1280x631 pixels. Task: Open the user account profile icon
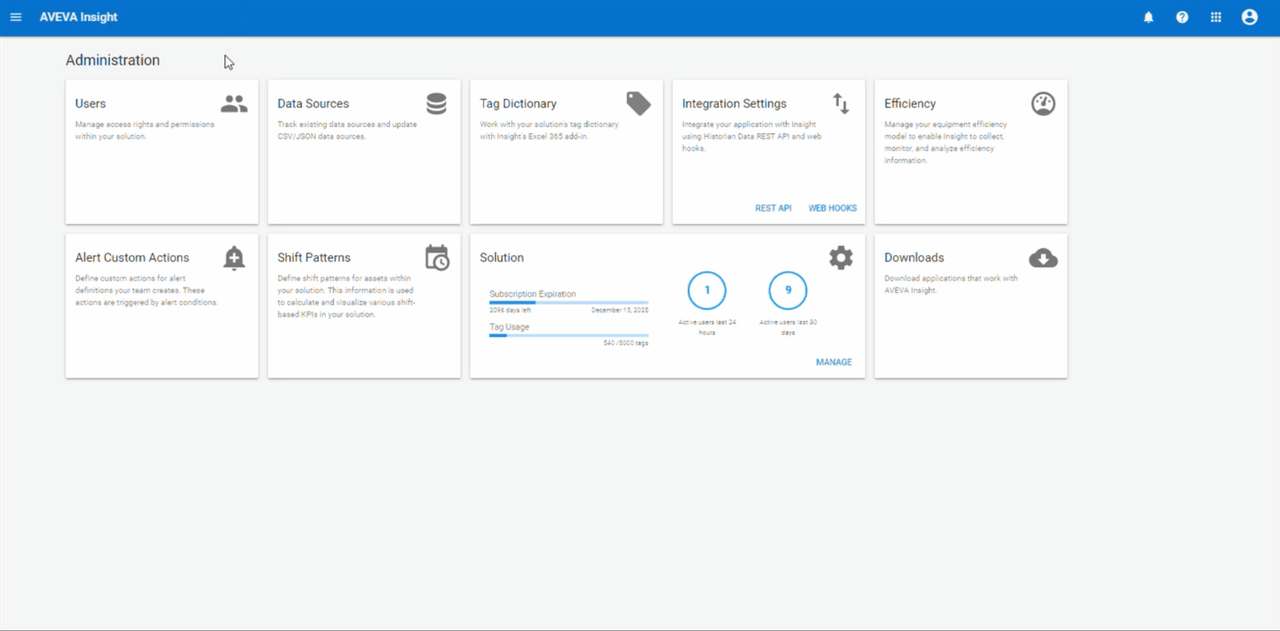click(x=1249, y=17)
